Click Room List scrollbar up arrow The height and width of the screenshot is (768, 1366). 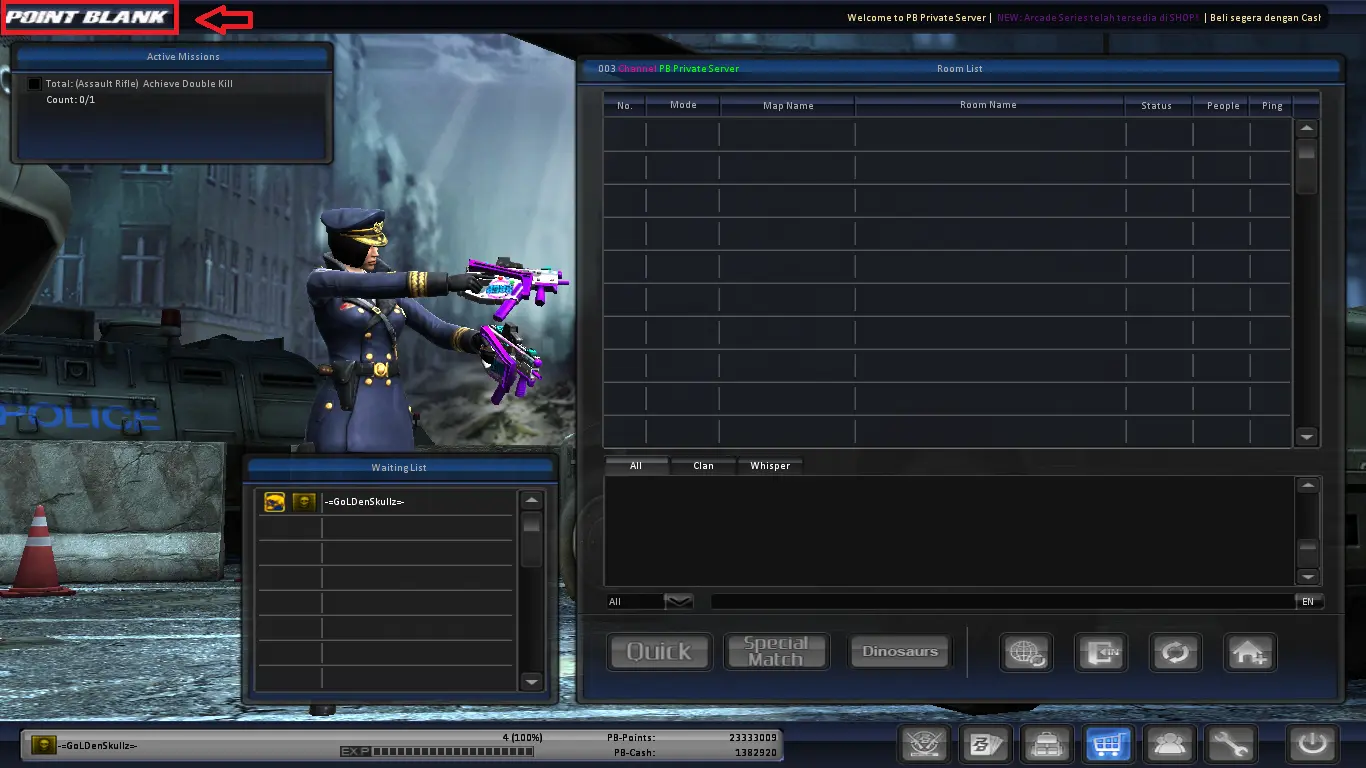tap(1307, 128)
